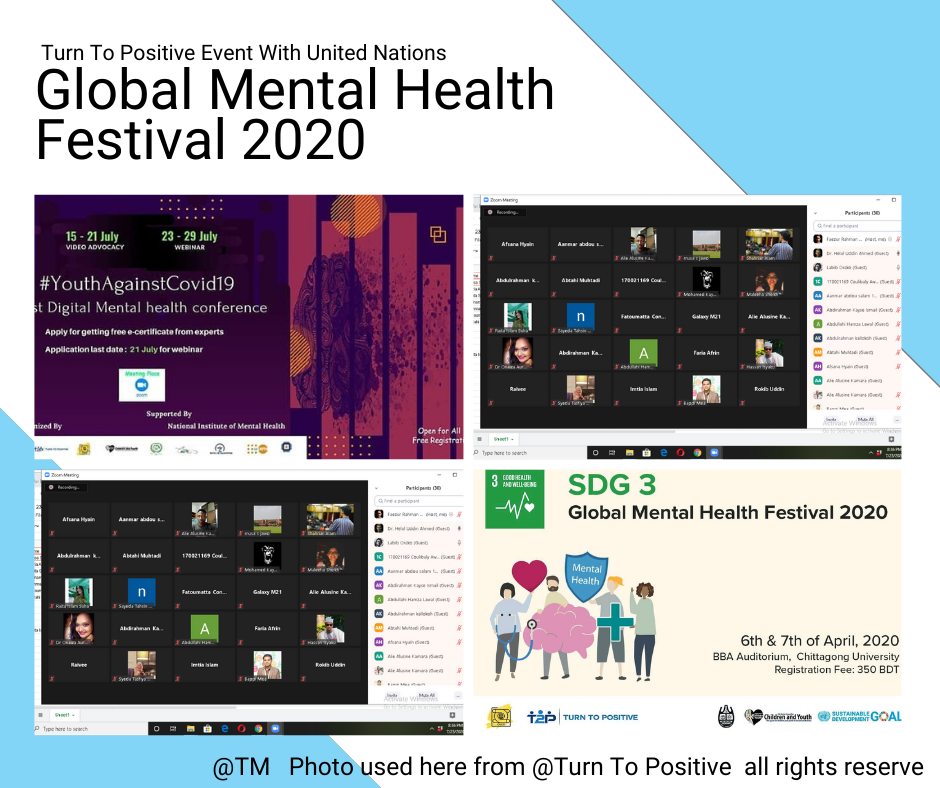Open Edge from the upper-right screenshot's taskbar

[x=664, y=453]
